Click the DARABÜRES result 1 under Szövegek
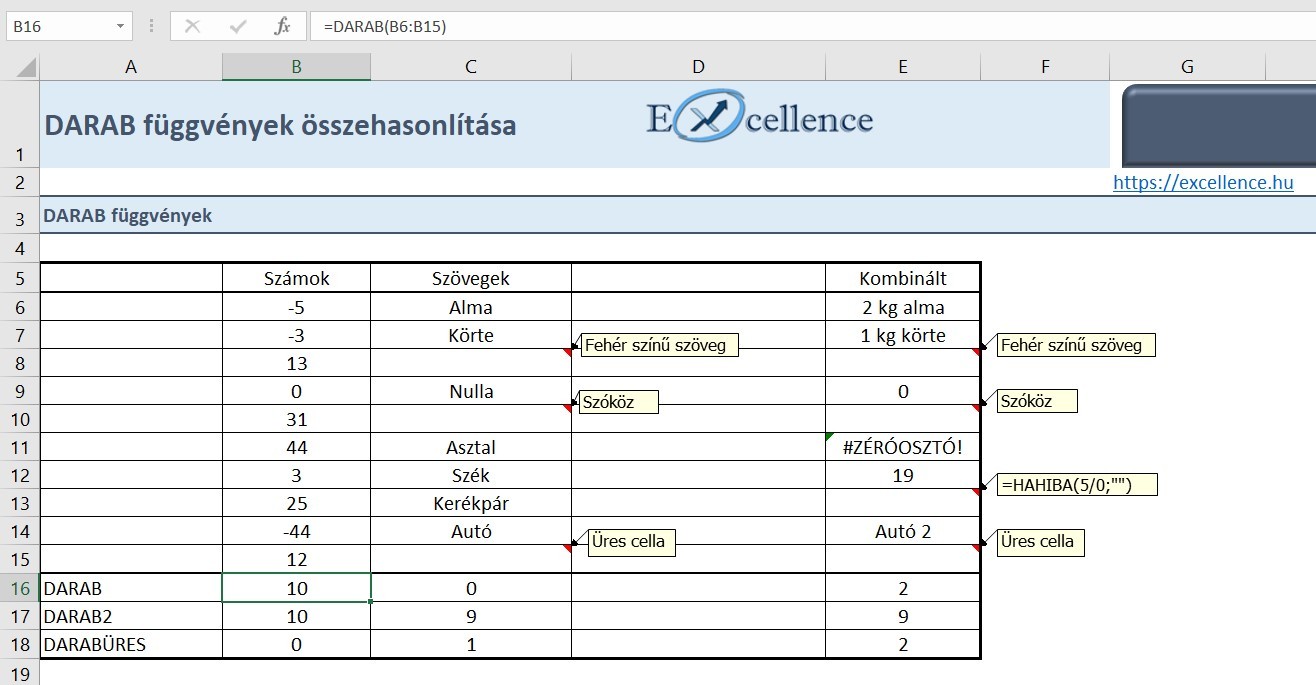1316x685 pixels. [x=471, y=644]
